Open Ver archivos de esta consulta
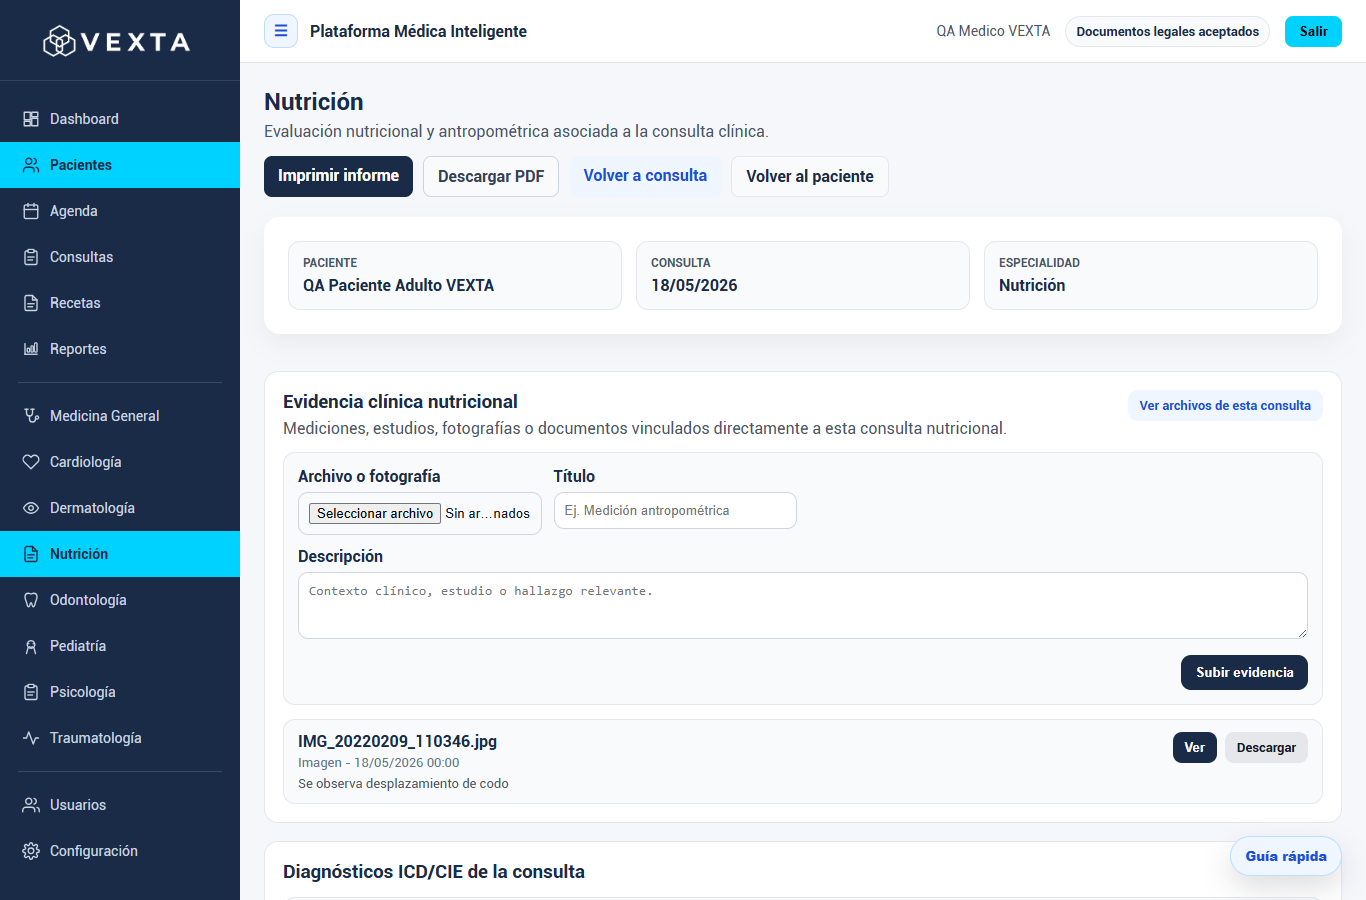Screen dimensions: 1366x900 pos(1225,405)
